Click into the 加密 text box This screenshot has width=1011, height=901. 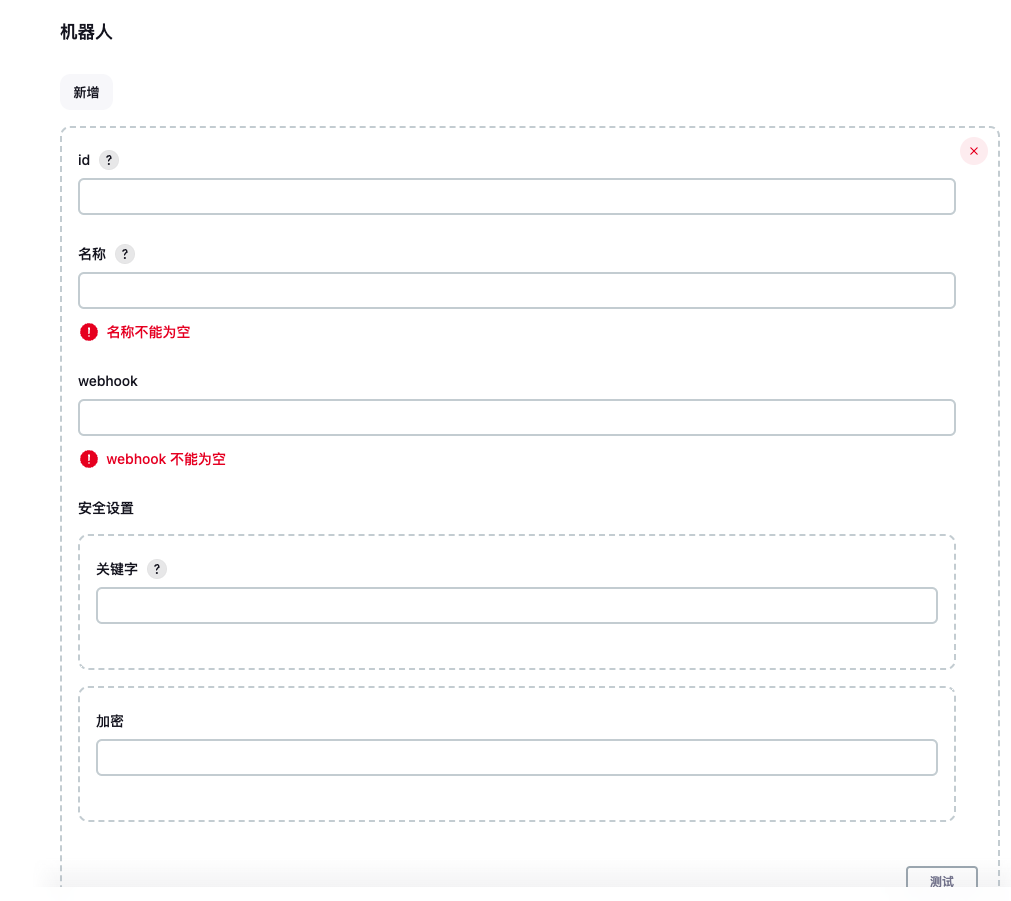click(516, 757)
